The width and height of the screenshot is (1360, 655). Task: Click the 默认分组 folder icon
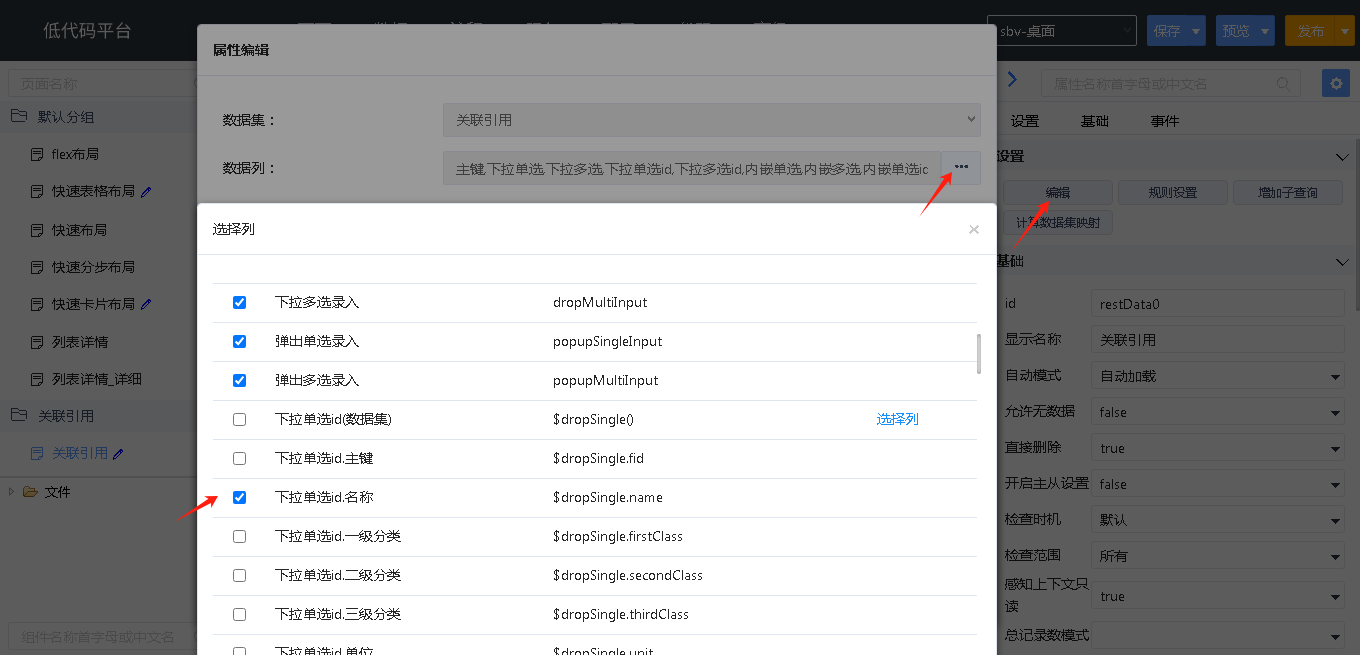(x=19, y=117)
